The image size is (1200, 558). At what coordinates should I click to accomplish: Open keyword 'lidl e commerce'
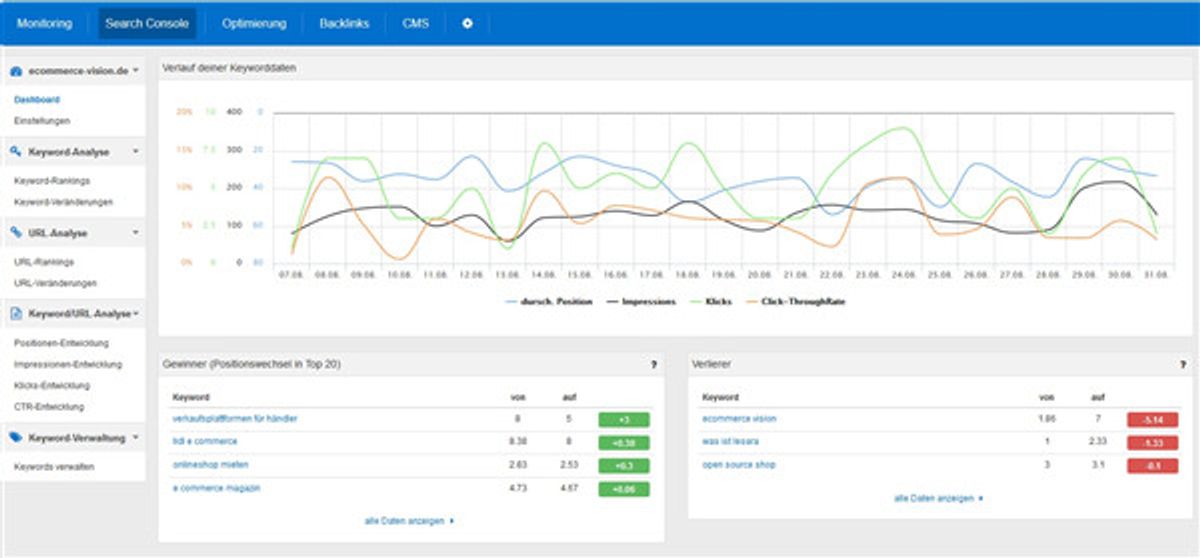click(x=205, y=441)
